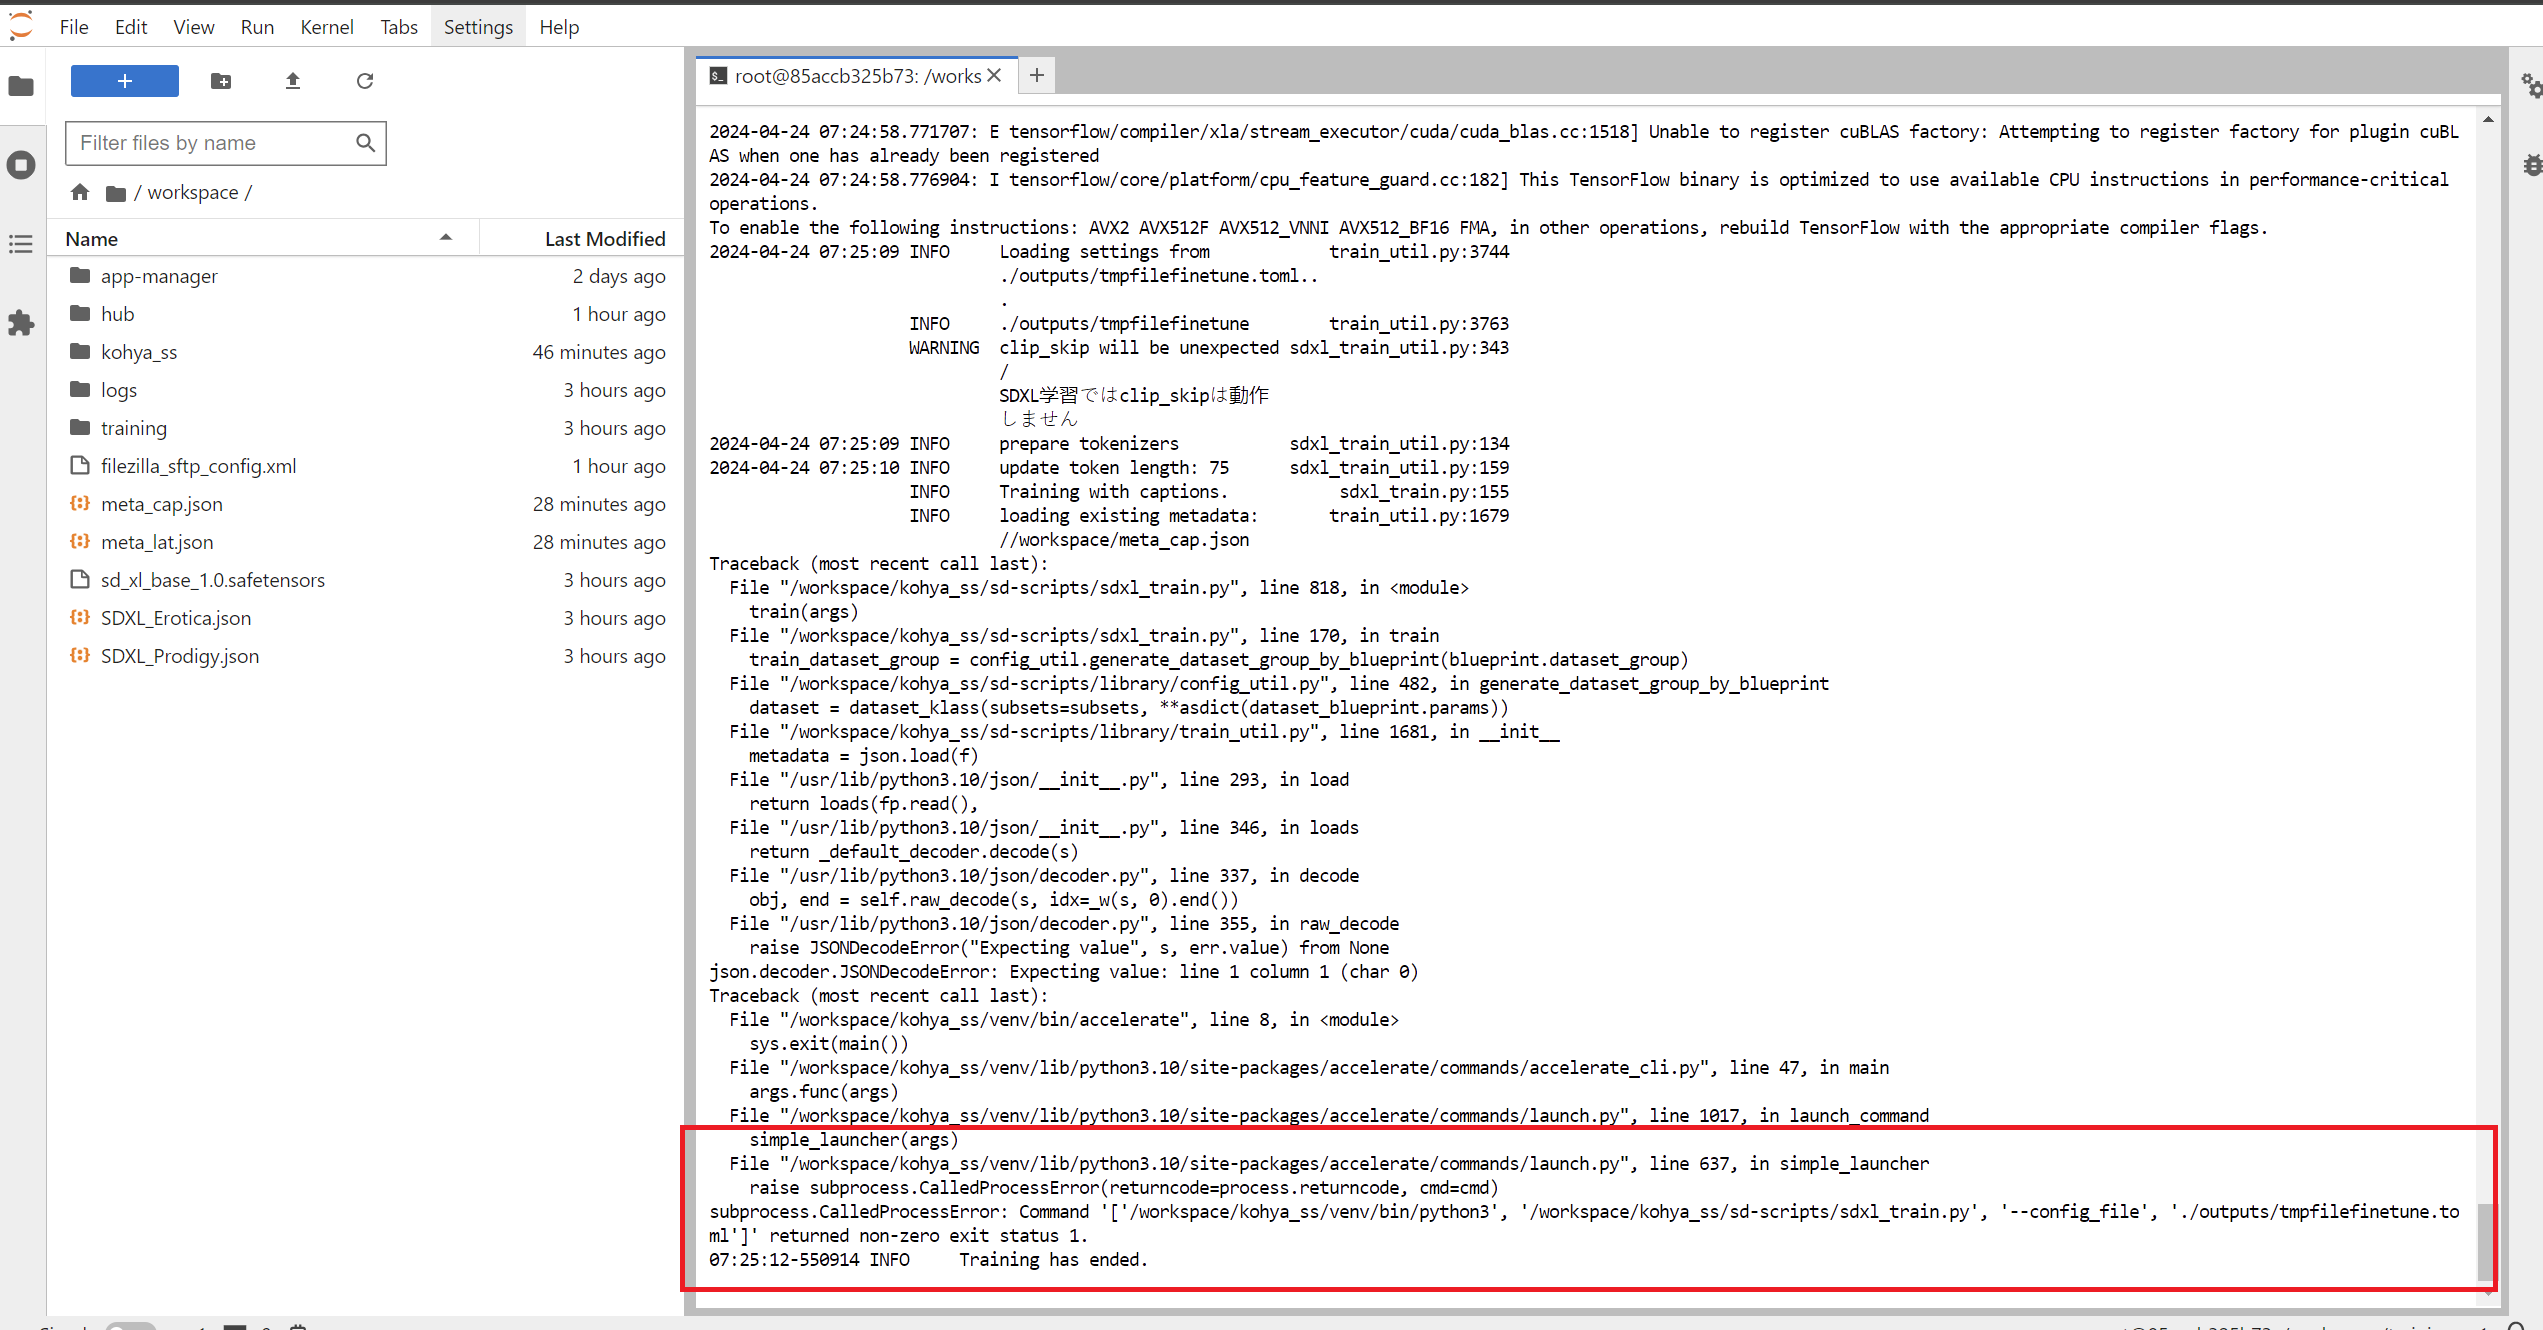Open the Extension Manager puzzle icon
The height and width of the screenshot is (1330, 2543).
[21, 323]
